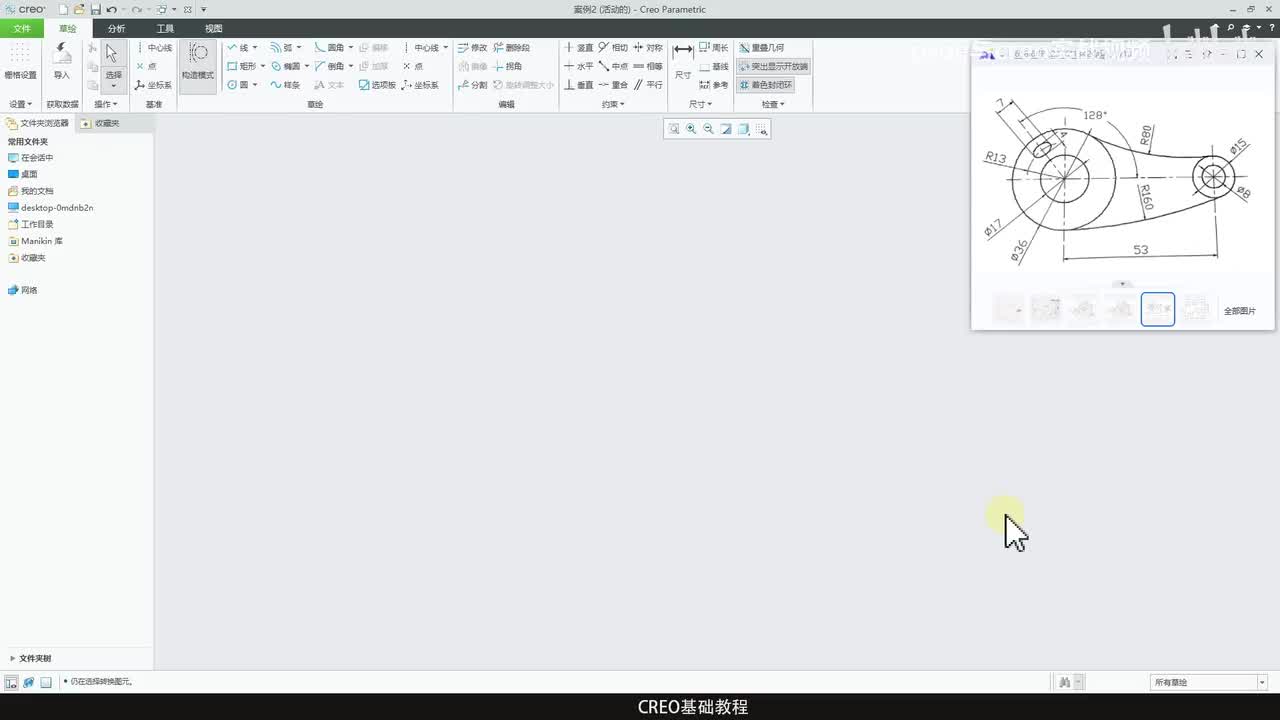
Task: Switch to the 工具 ribbon tab
Action: [165, 29]
